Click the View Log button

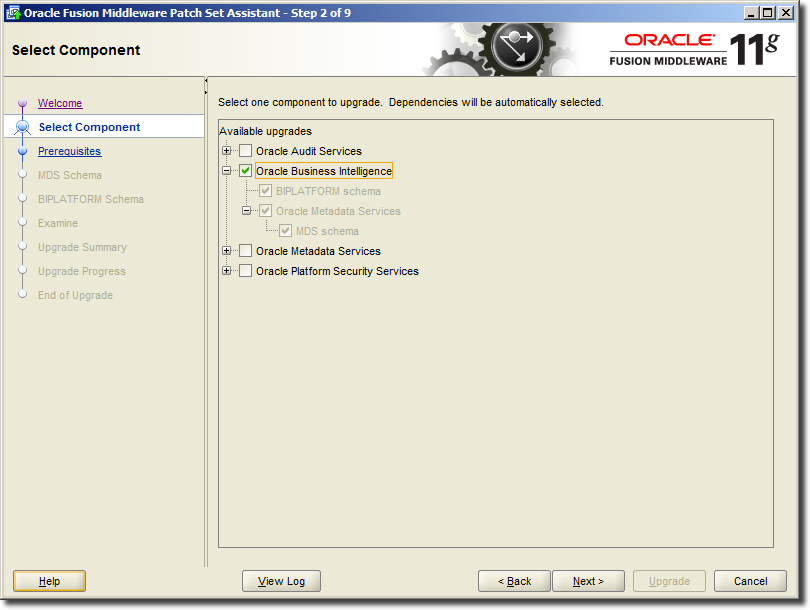click(x=282, y=581)
